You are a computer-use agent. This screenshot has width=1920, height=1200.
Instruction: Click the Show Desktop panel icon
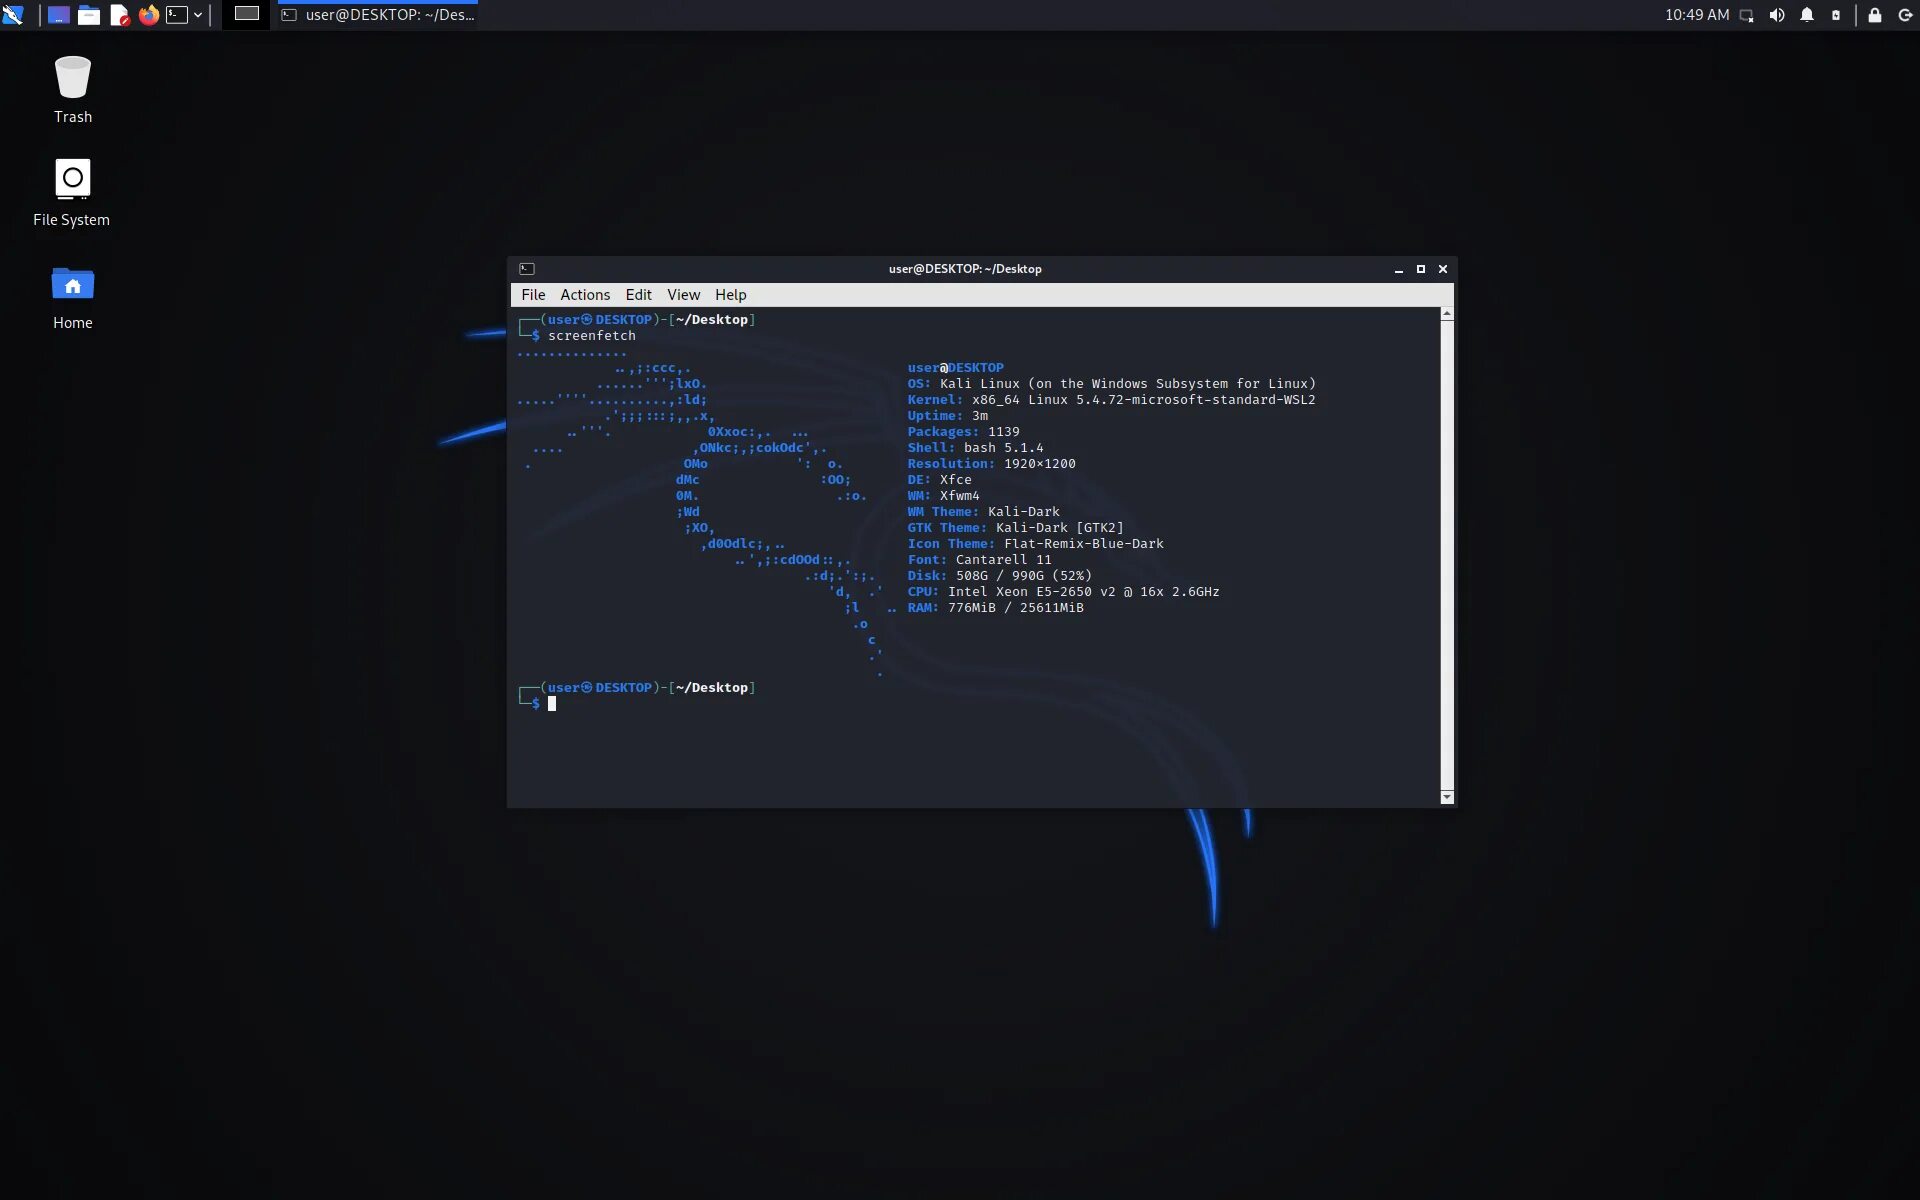tap(59, 15)
